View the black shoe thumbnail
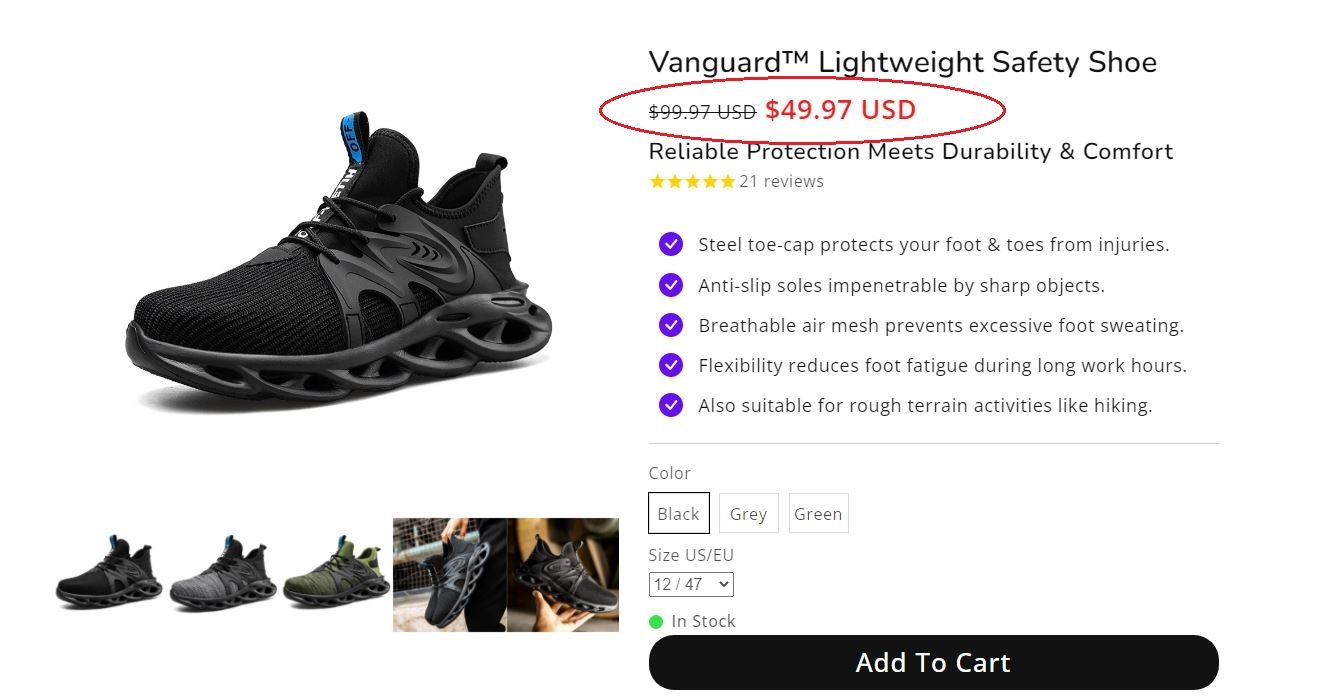The height and width of the screenshot is (697, 1341). [109, 572]
